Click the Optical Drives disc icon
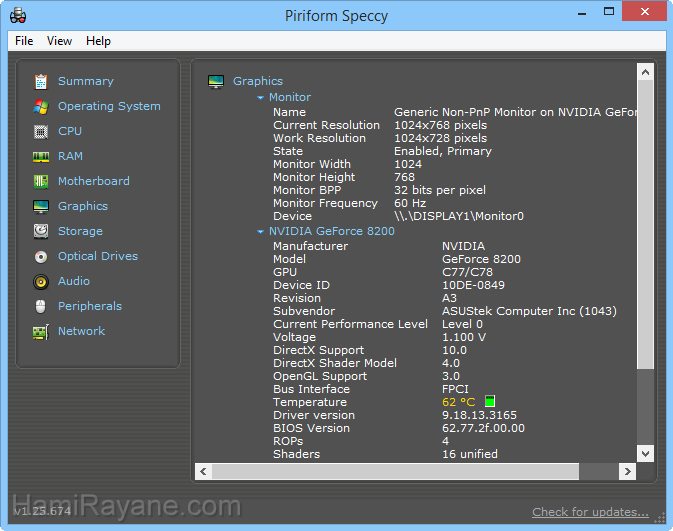The height and width of the screenshot is (531, 673). pos(41,257)
